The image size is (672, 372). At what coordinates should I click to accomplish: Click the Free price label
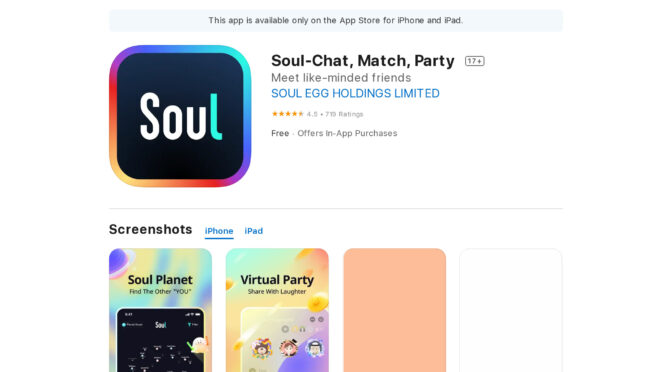(x=280, y=133)
